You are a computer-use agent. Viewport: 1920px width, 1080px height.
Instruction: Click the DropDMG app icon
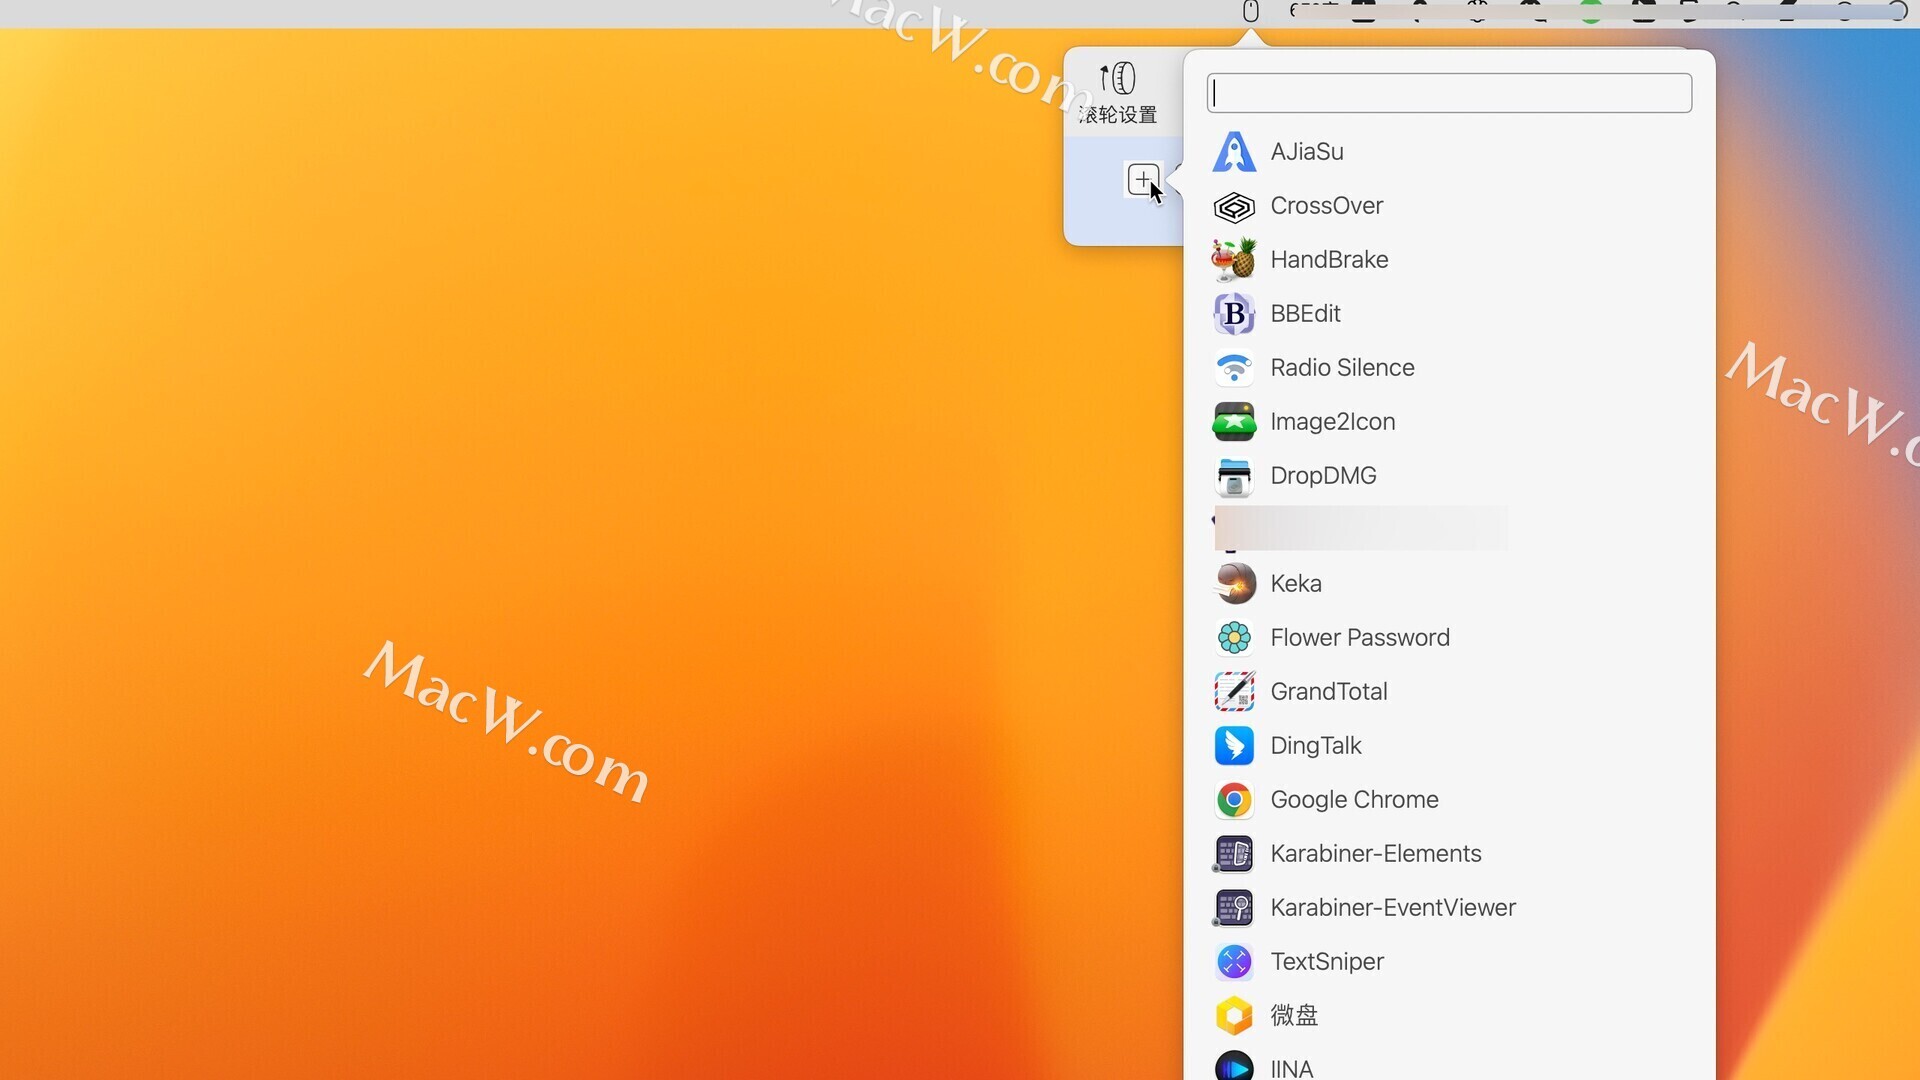(1234, 476)
